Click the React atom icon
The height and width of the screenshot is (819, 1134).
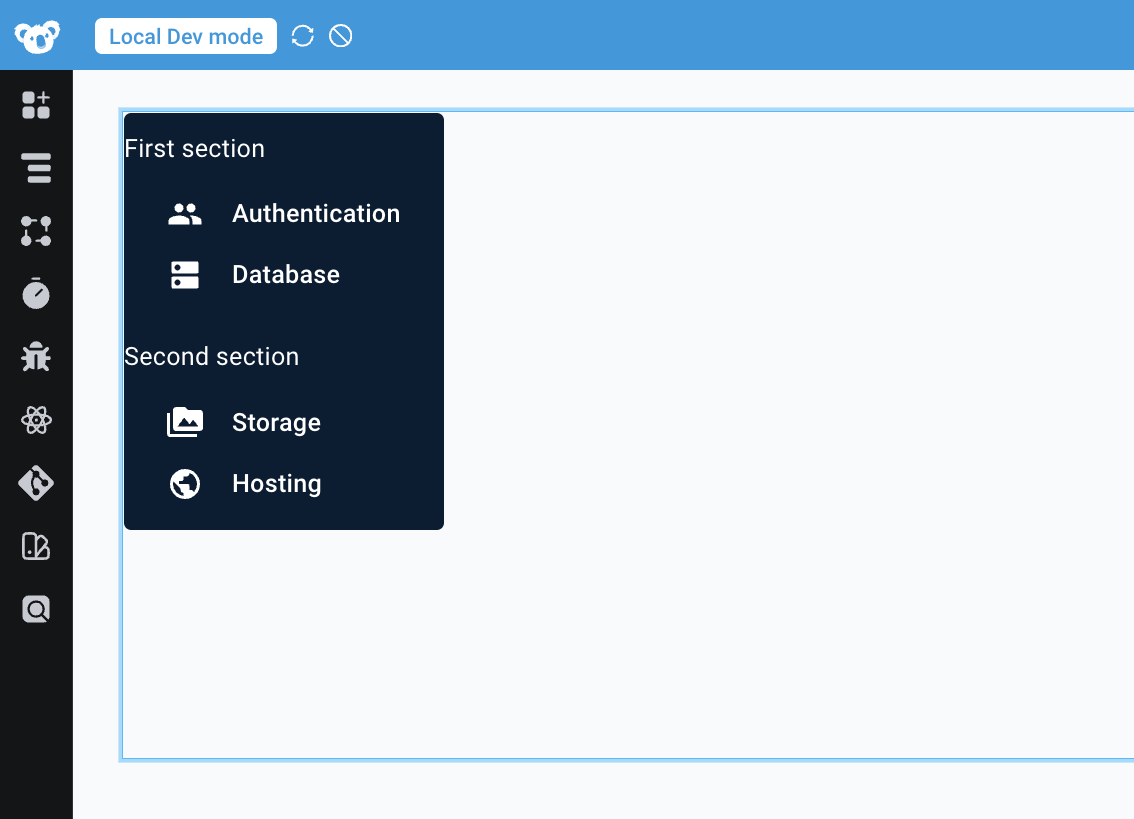(36, 420)
